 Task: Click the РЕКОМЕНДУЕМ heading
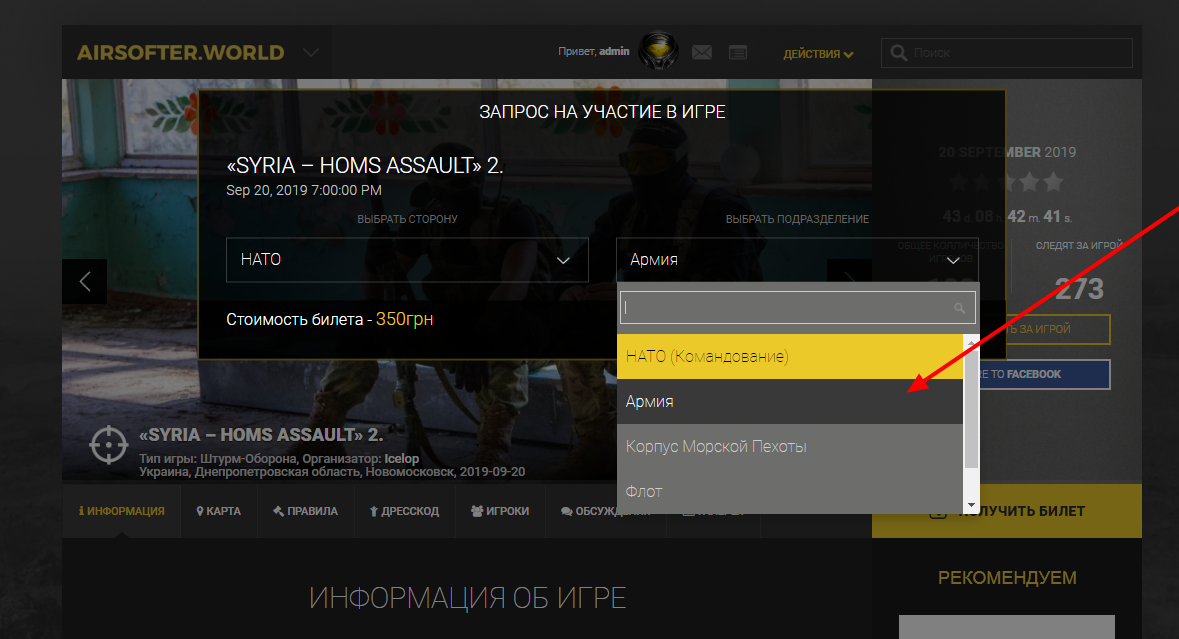pos(1008,577)
